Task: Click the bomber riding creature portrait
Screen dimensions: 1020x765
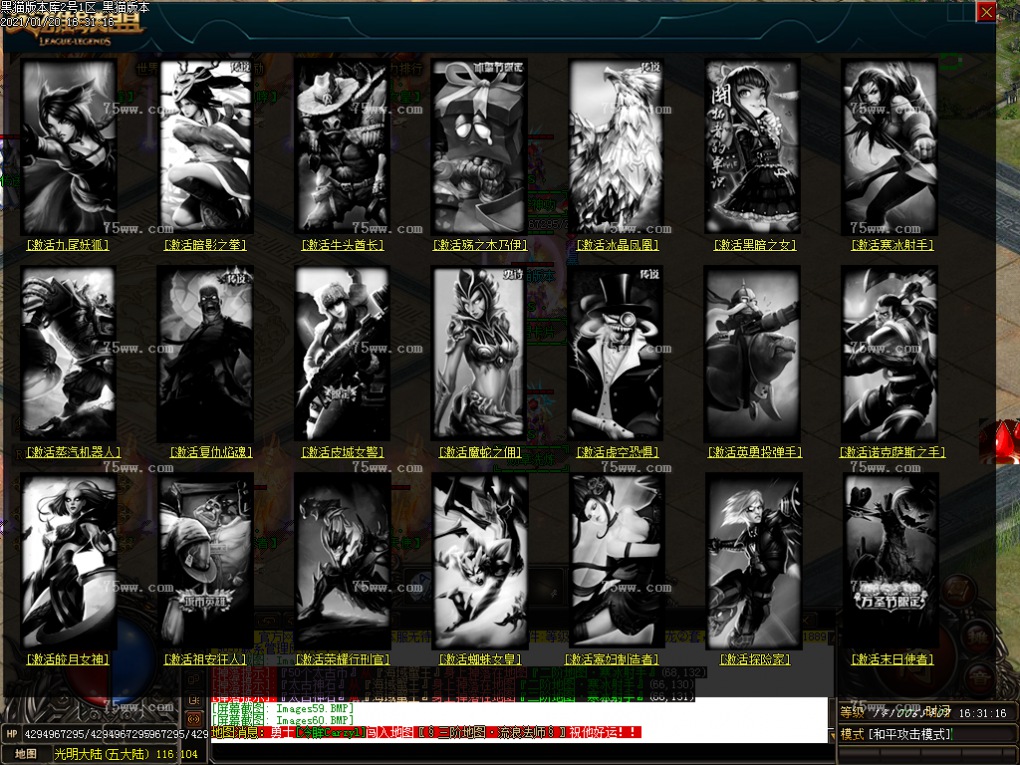Action: point(753,354)
